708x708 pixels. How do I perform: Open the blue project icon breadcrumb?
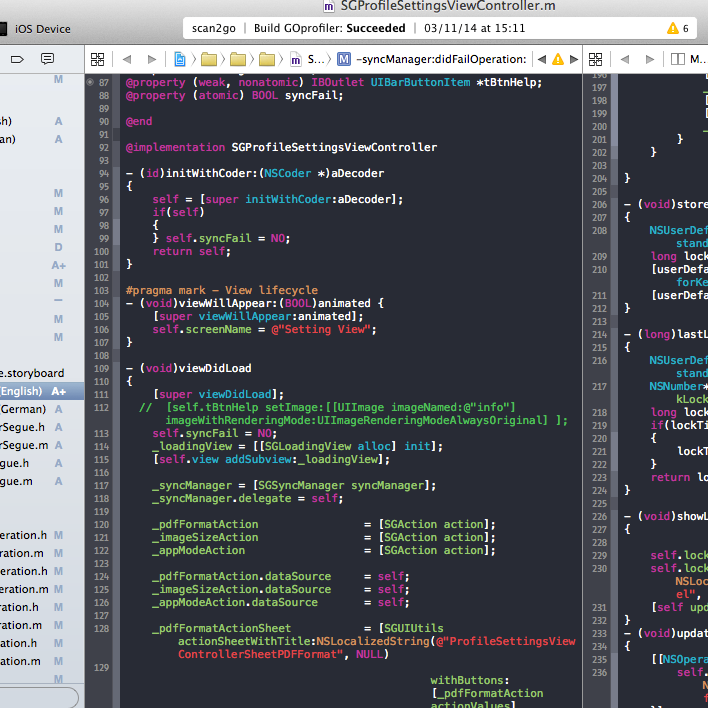pyautogui.click(x=180, y=59)
